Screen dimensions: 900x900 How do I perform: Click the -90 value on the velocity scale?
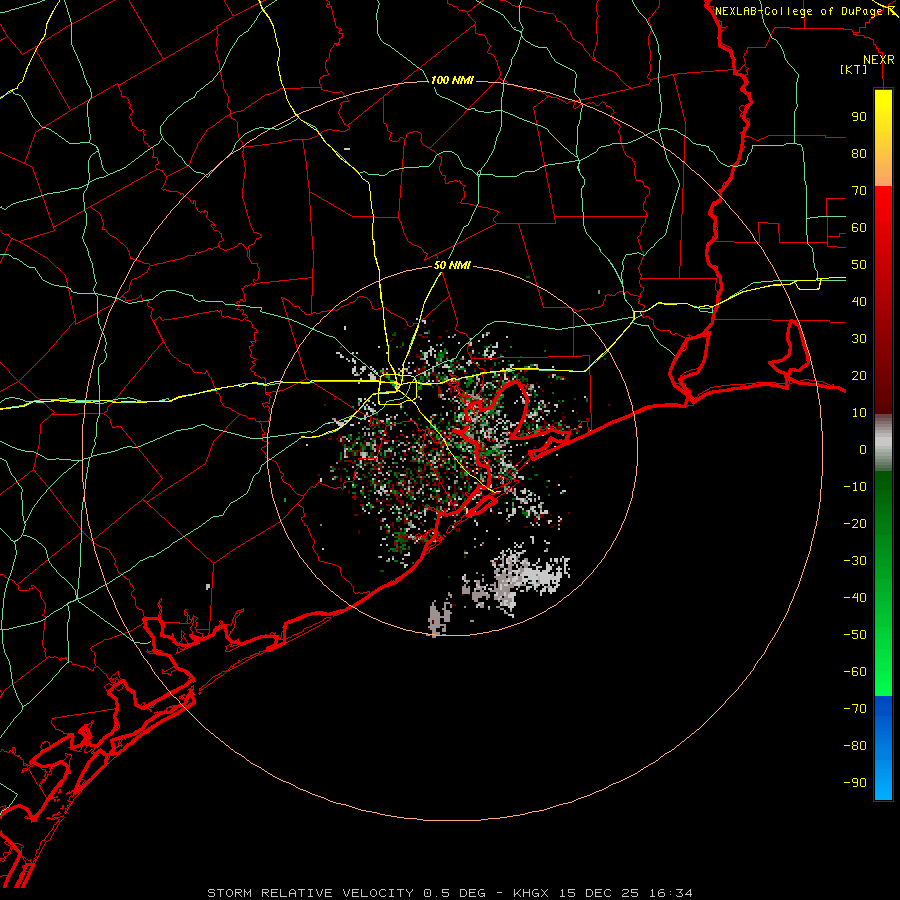click(x=855, y=783)
